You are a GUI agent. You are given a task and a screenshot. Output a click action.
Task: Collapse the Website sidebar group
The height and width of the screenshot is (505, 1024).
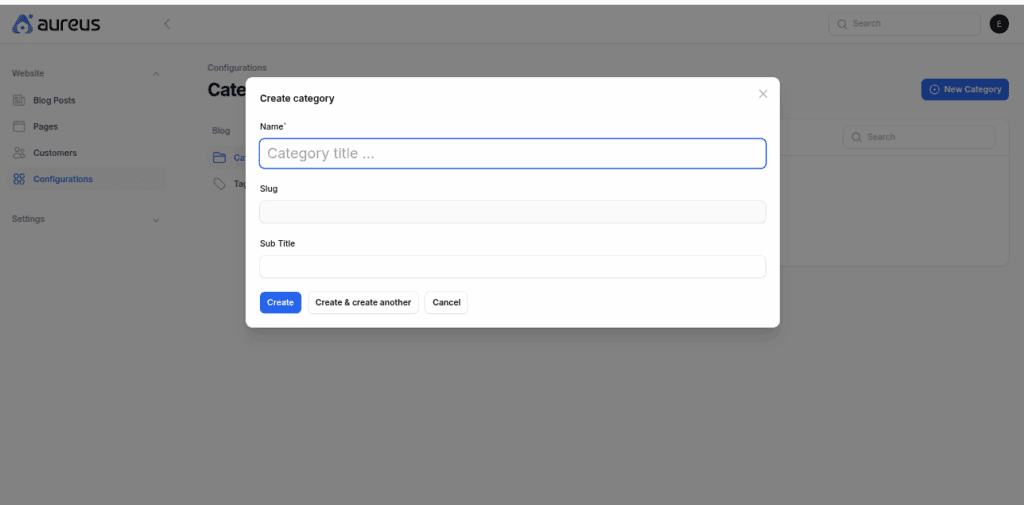click(155, 74)
